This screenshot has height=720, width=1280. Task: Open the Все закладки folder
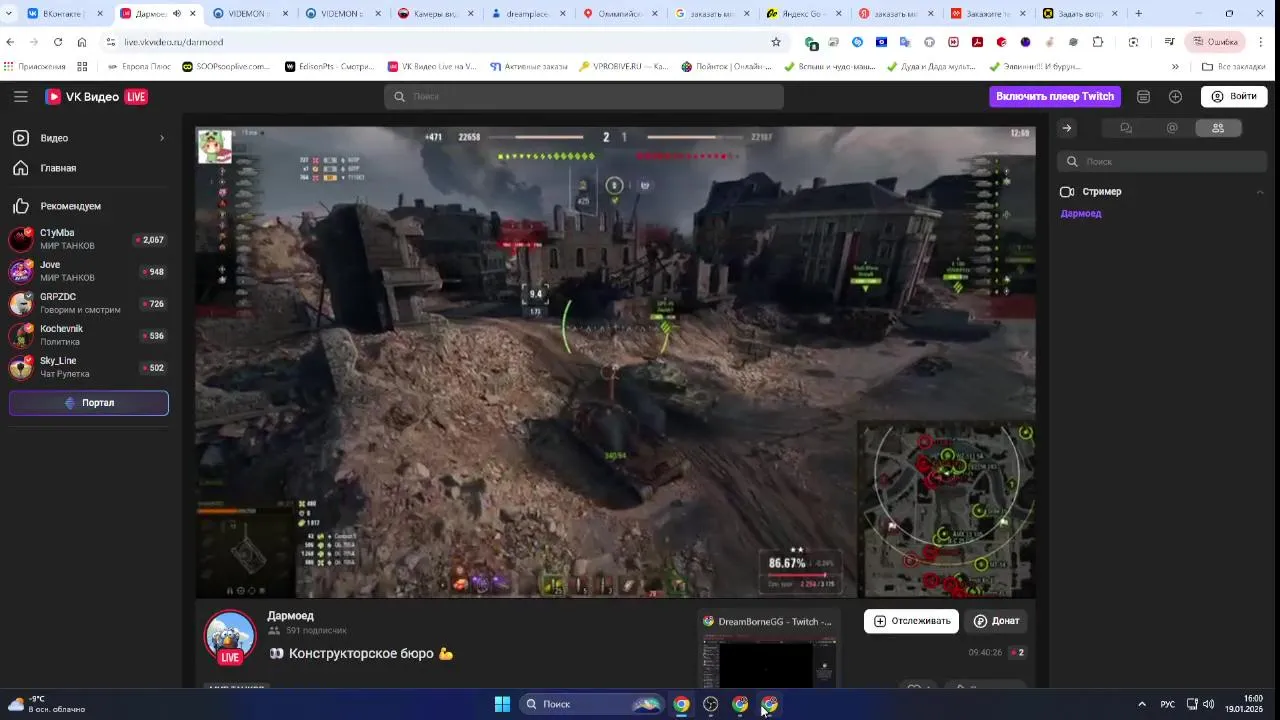(x=1234, y=67)
